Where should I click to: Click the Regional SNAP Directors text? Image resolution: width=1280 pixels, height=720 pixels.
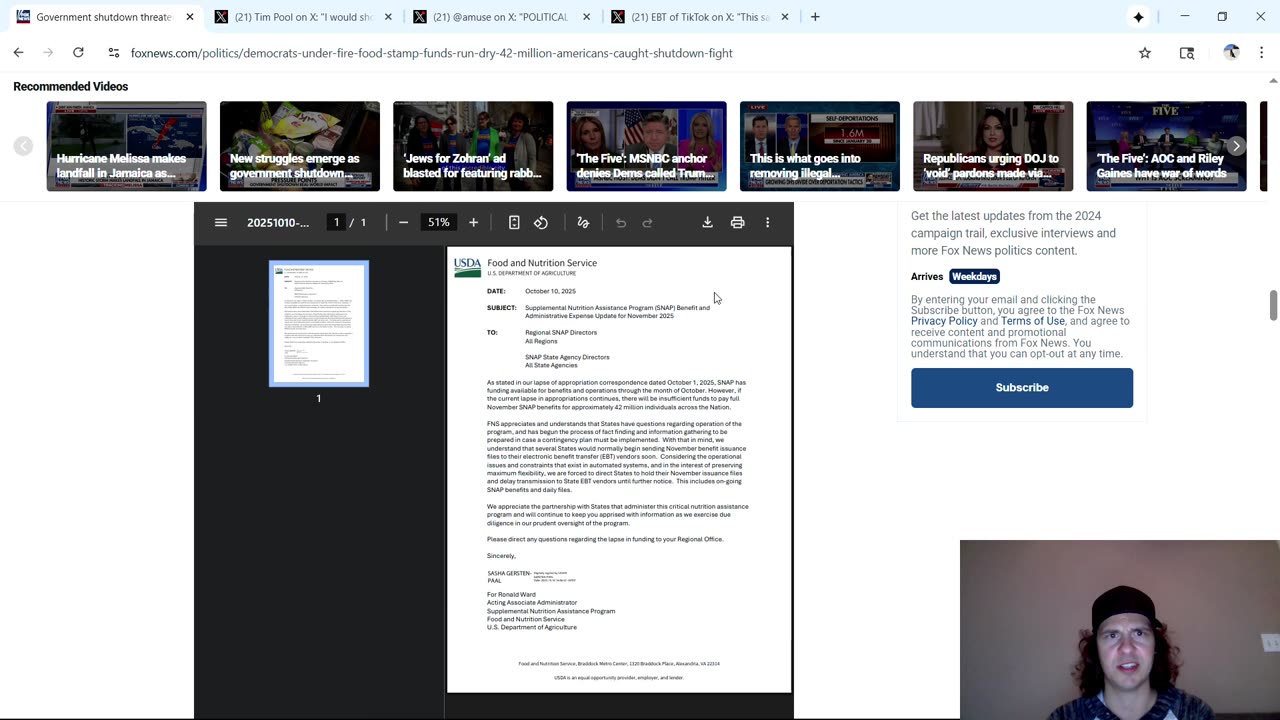click(x=561, y=332)
